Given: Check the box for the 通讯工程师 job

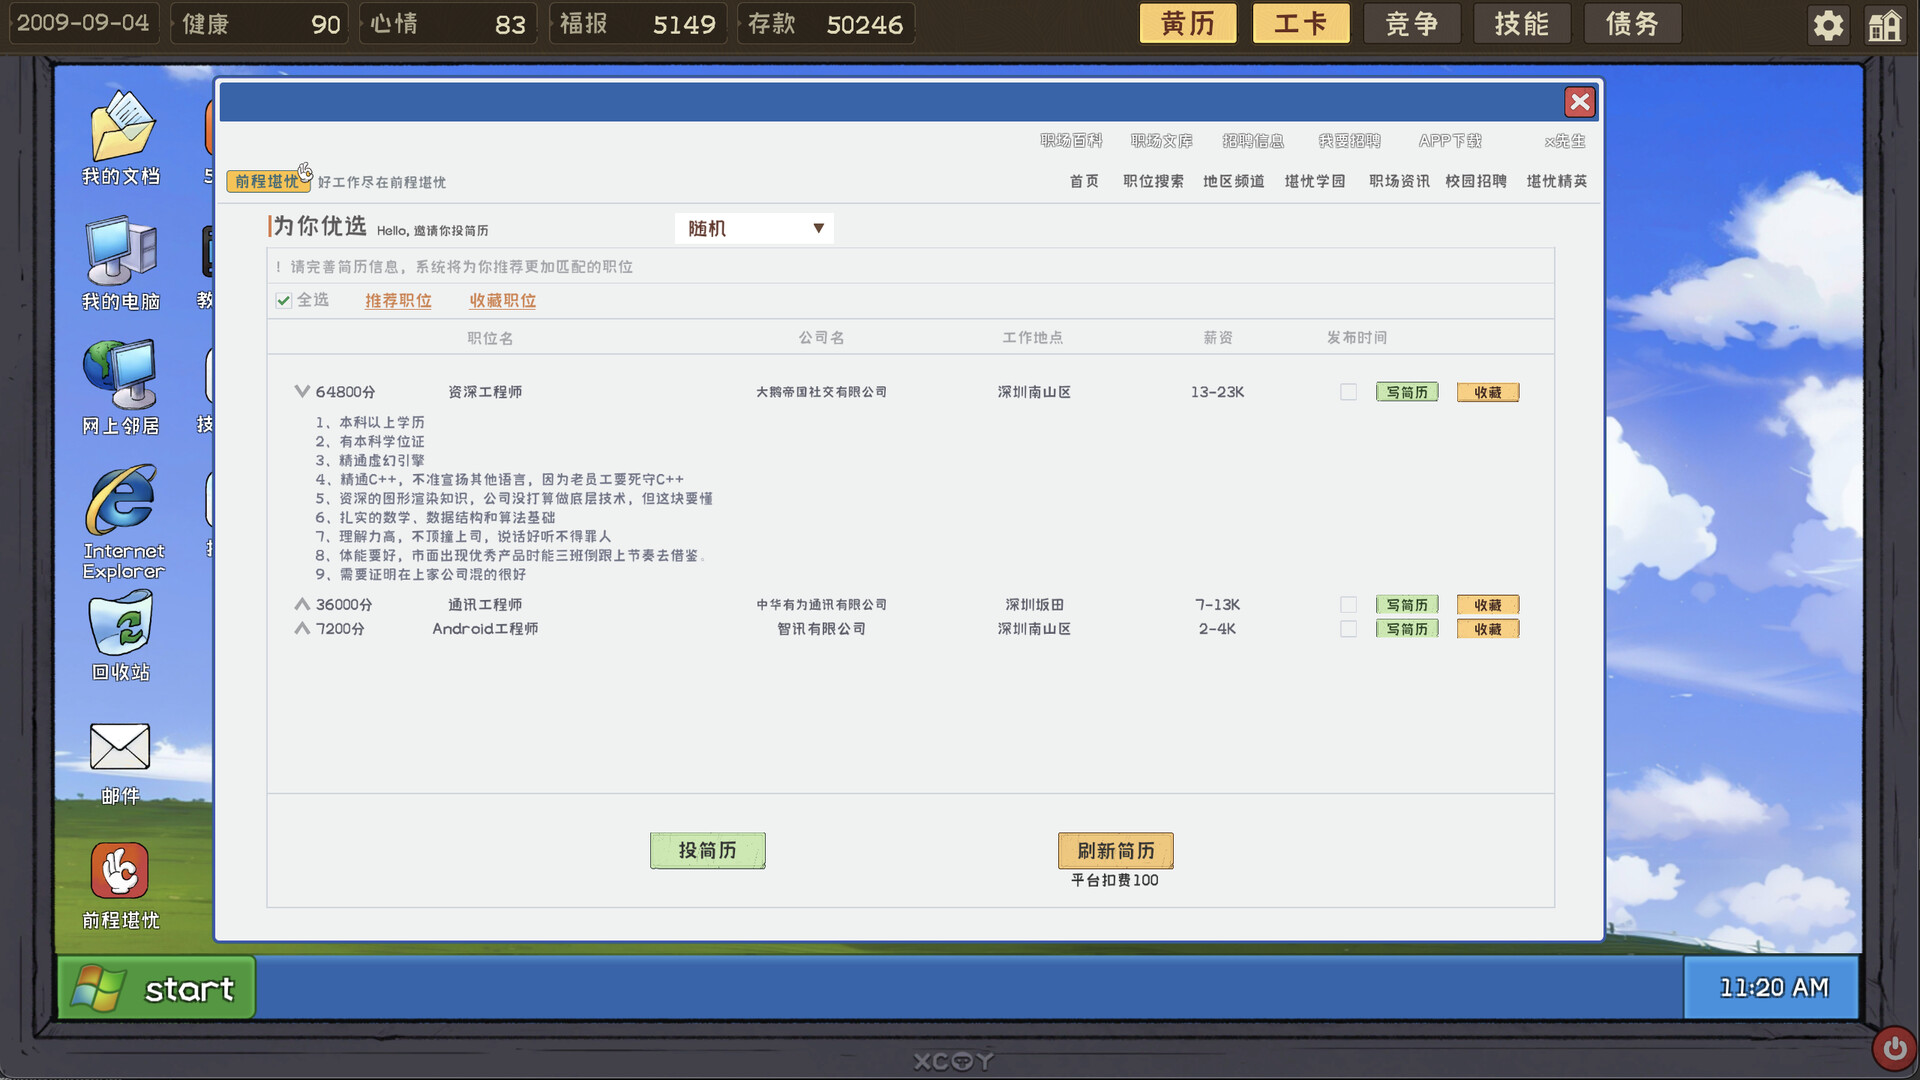Looking at the screenshot, I should (x=1348, y=604).
